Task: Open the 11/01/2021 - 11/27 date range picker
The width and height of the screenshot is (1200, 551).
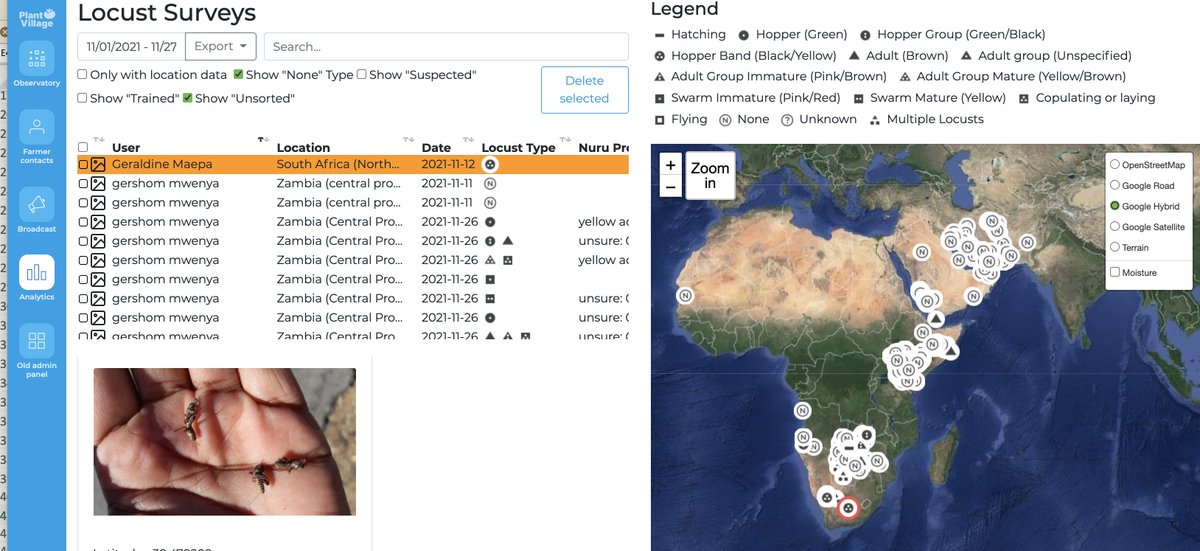Action: click(x=131, y=46)
